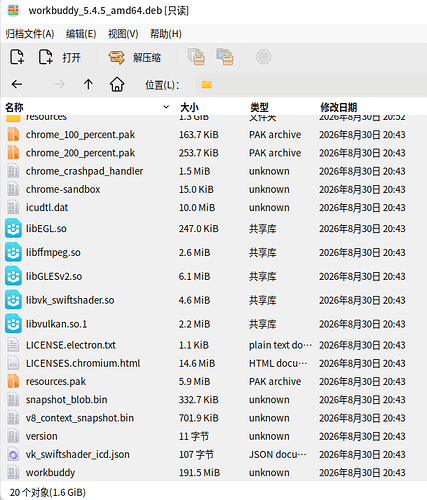Click the open archive icon beside 打开

pos(46,57)
